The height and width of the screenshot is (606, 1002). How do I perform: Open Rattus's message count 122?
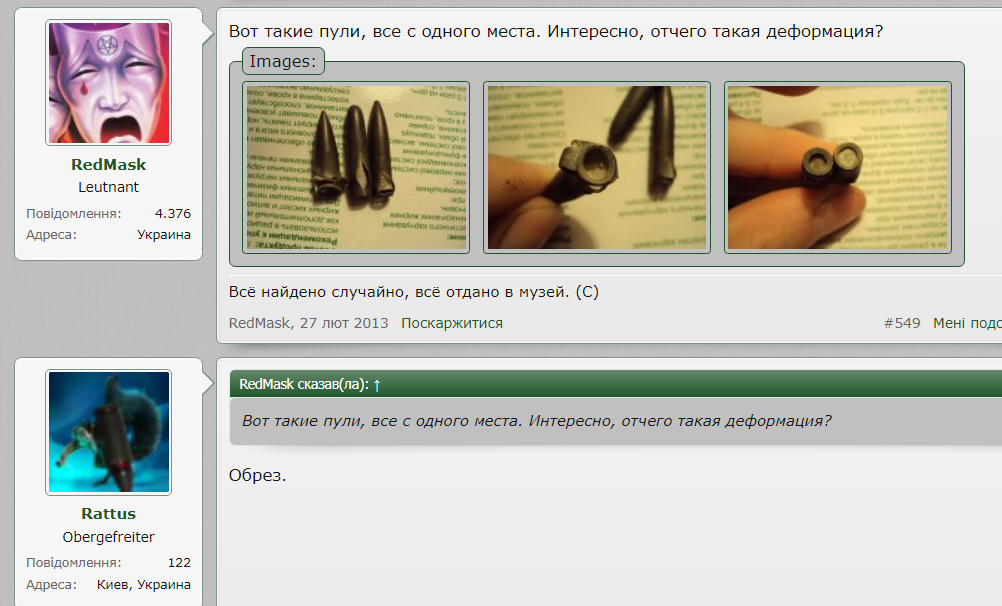point(179,562)
